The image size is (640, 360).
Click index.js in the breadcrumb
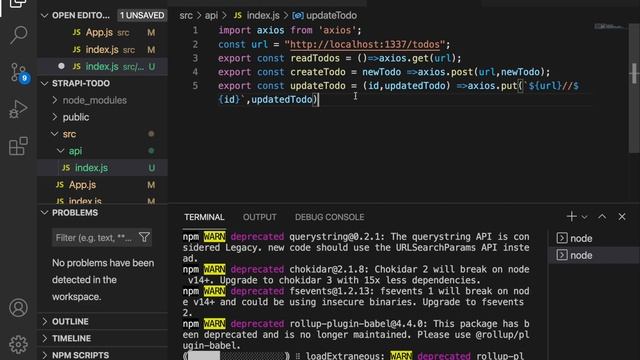click(263, 16)
